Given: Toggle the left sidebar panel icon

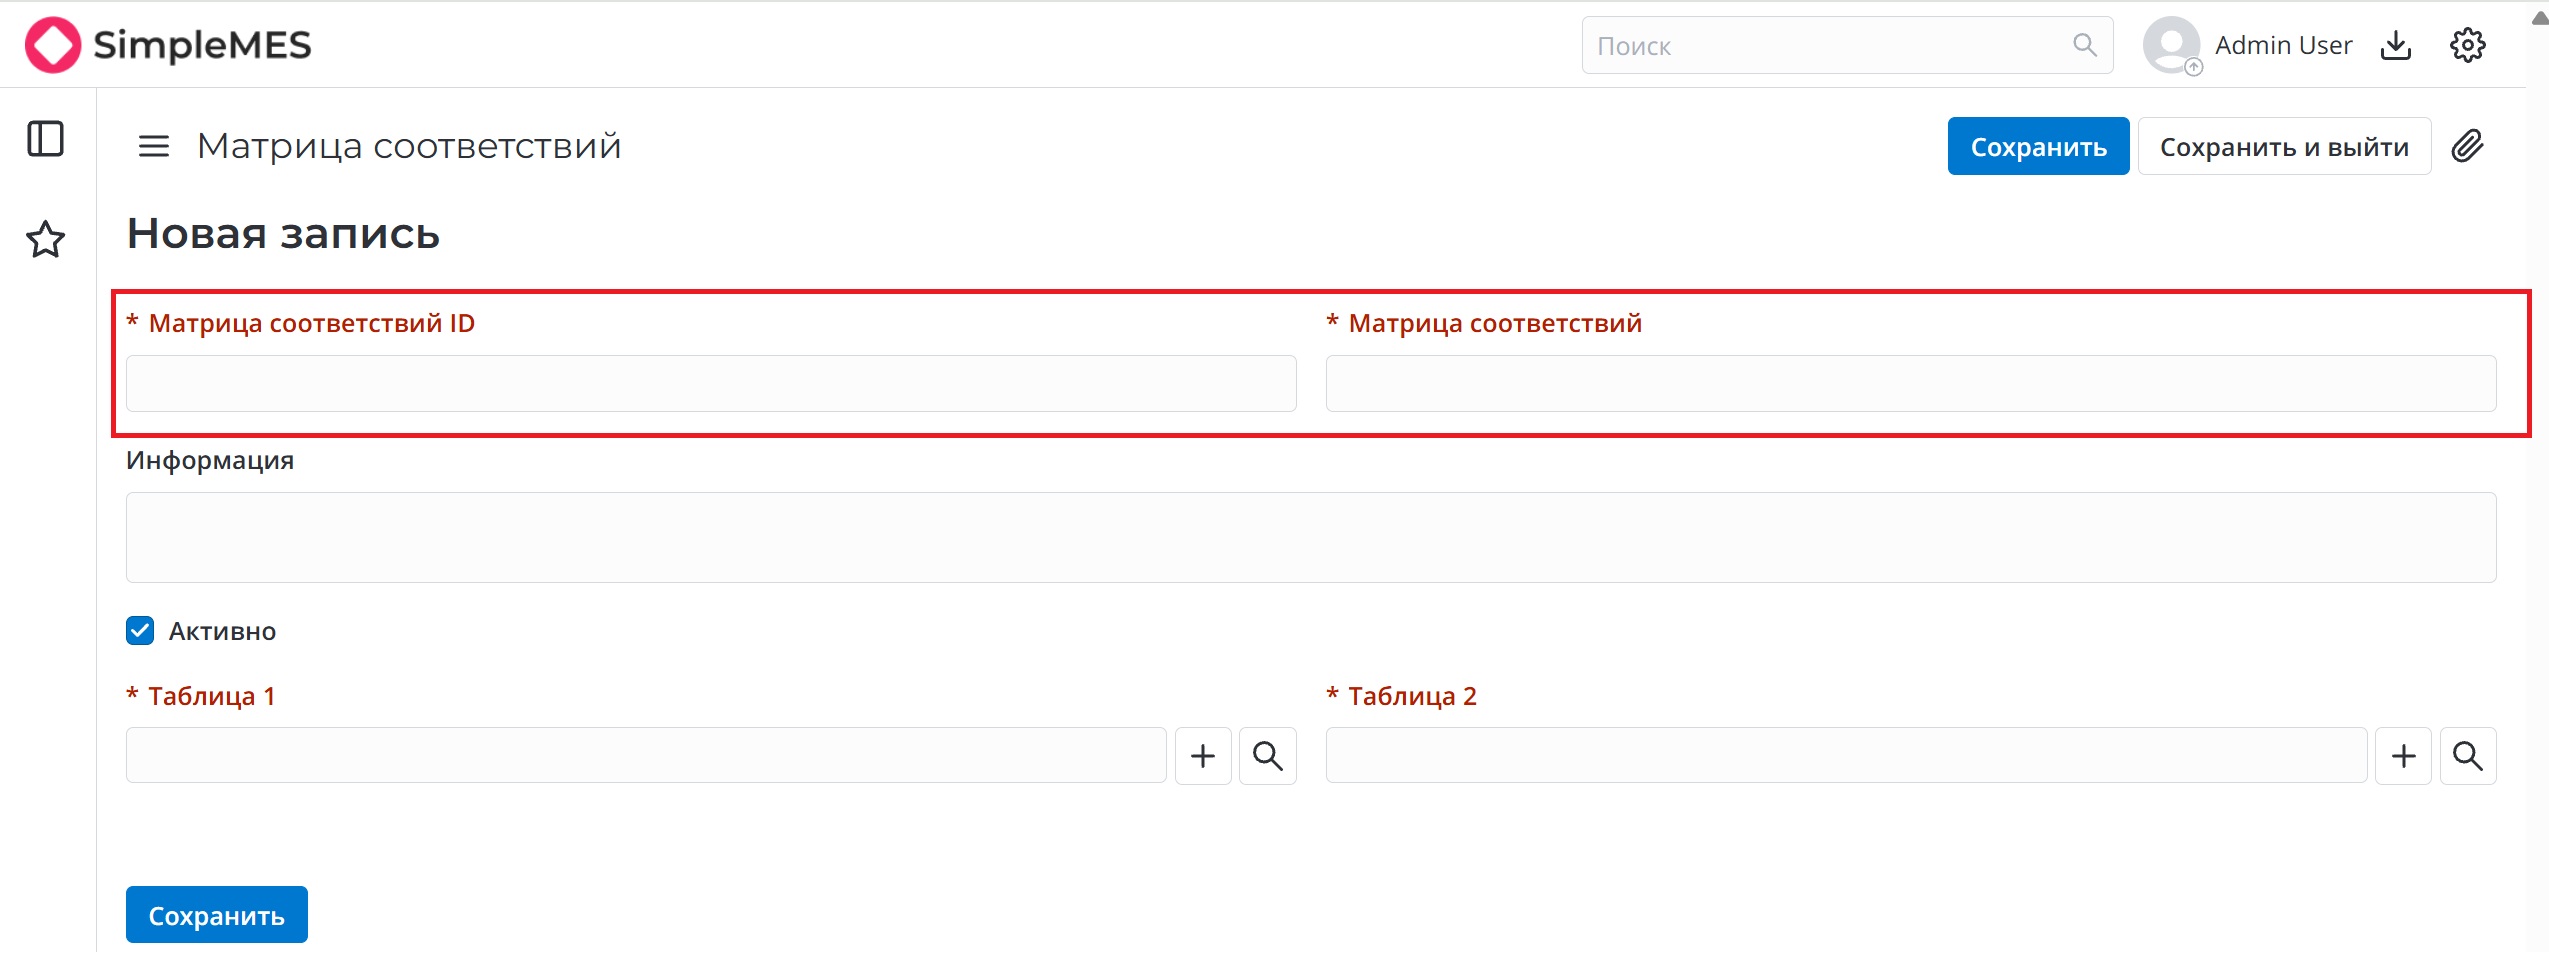Looking at the screenshot, I should 44,138.
